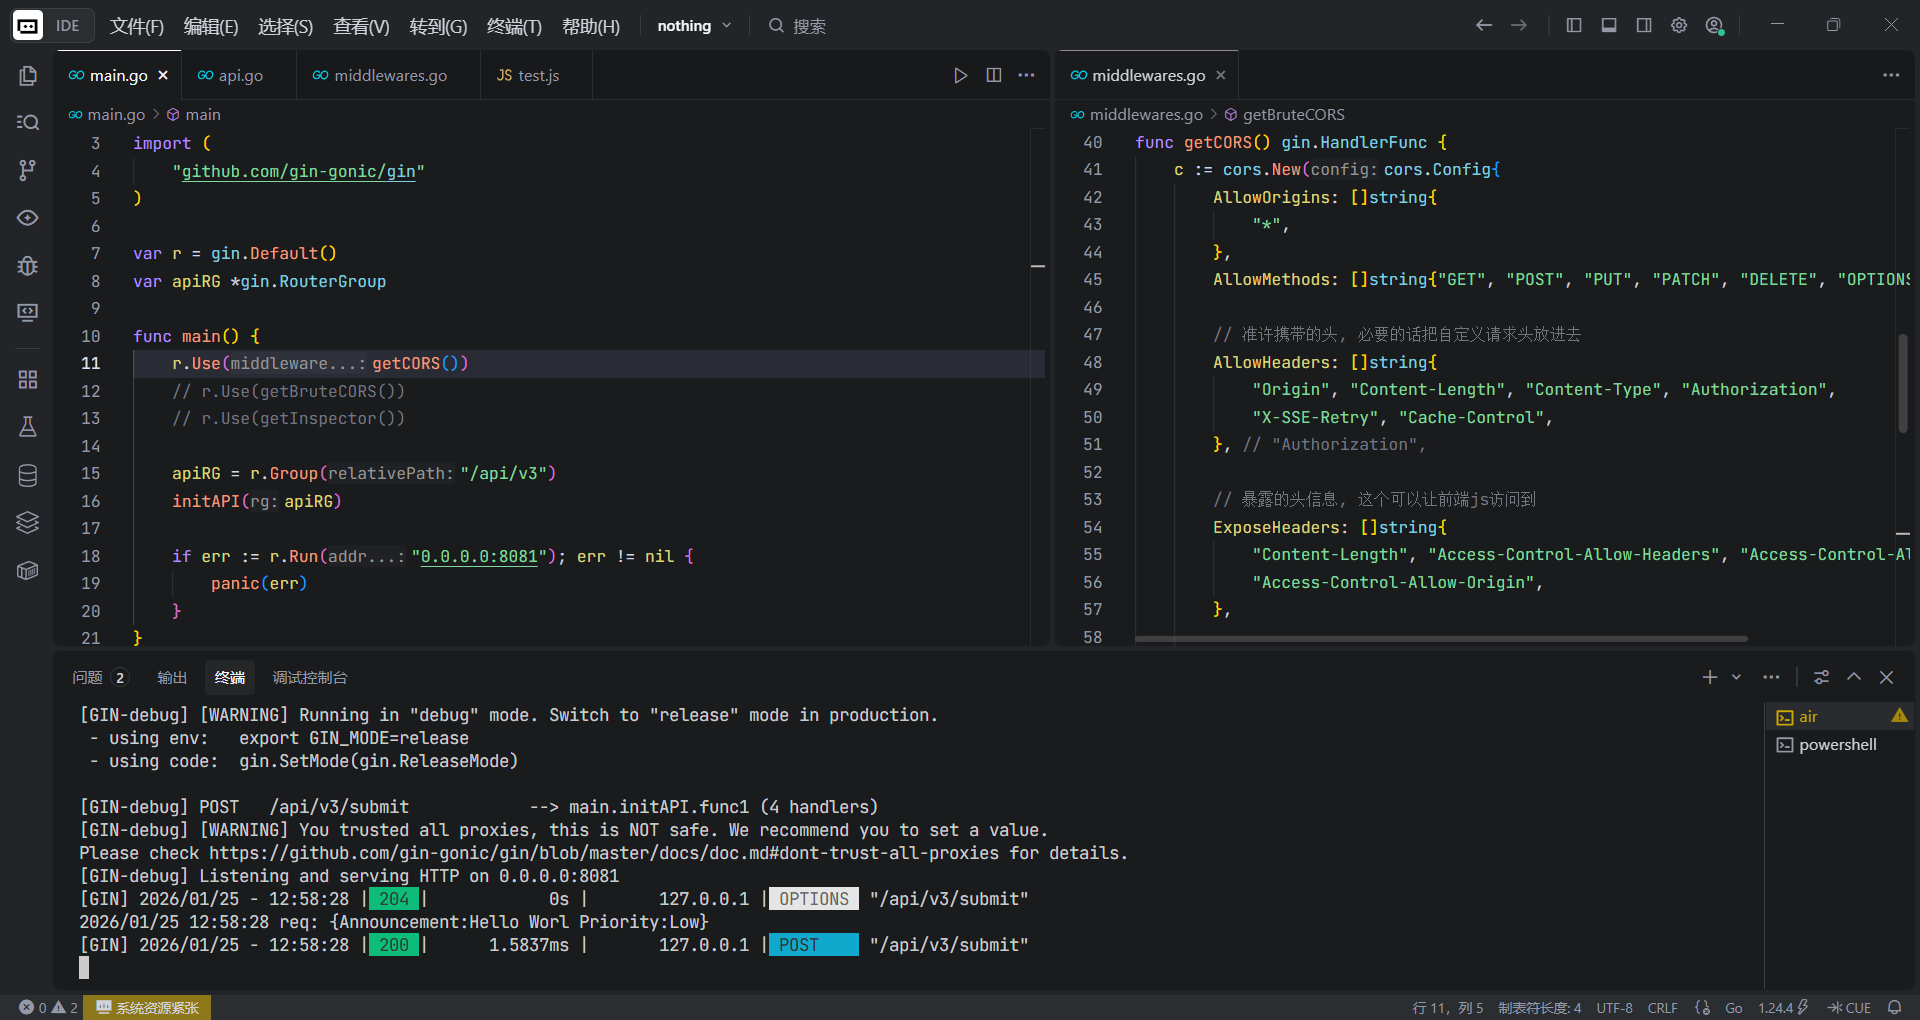Toggle the secondary sidebar visibility
This screenshot has width=1920, height=1020.
click(1644, 26)
